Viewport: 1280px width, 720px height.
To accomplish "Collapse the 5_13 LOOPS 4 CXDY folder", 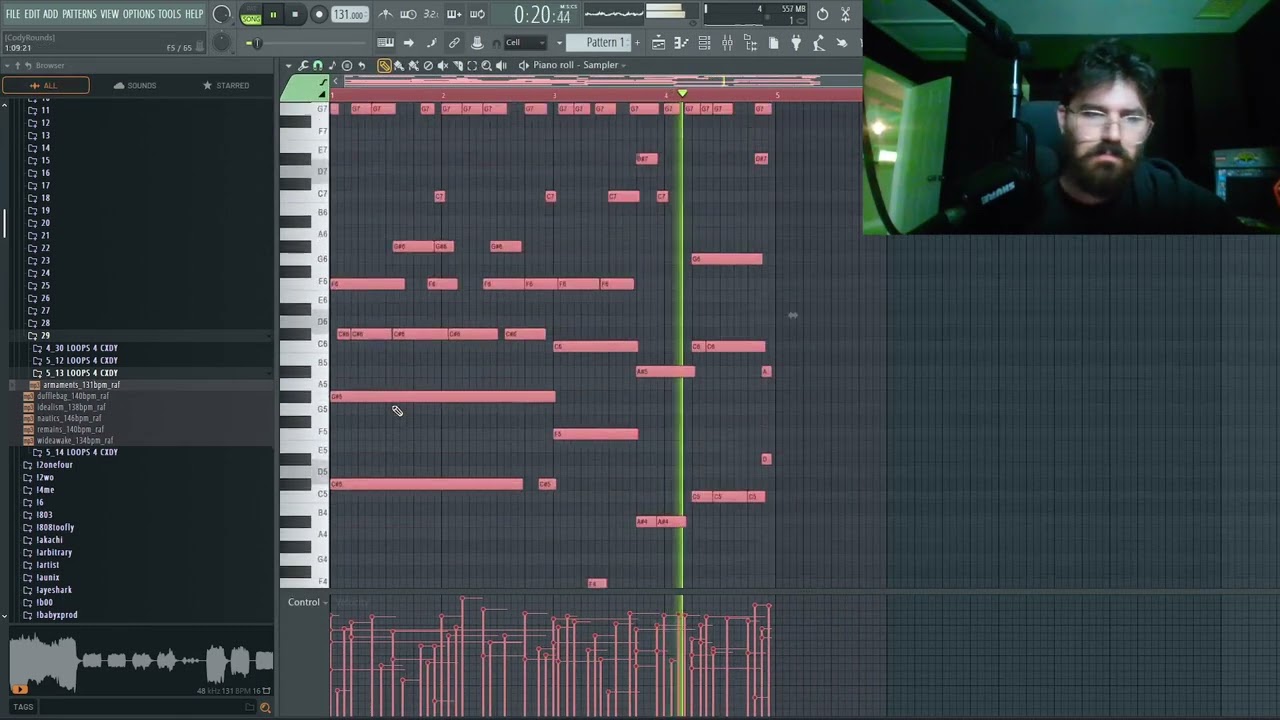I will (75, 373).
